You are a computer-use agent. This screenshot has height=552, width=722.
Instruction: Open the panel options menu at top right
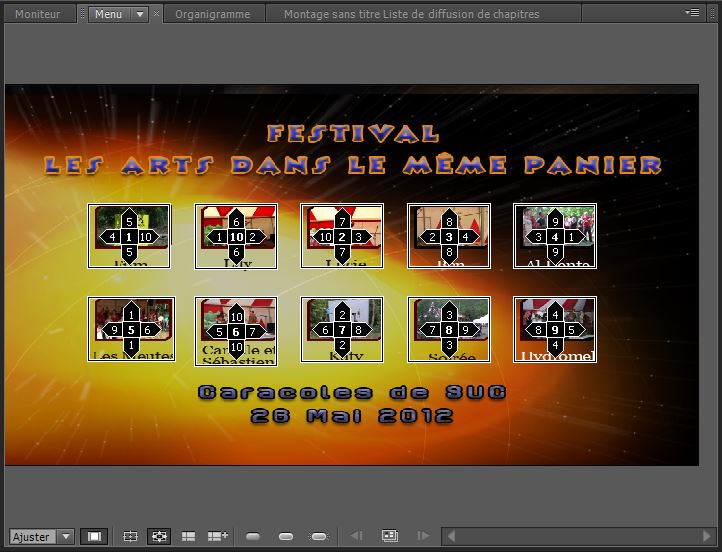pyautogui.click(x=692, y=13)
